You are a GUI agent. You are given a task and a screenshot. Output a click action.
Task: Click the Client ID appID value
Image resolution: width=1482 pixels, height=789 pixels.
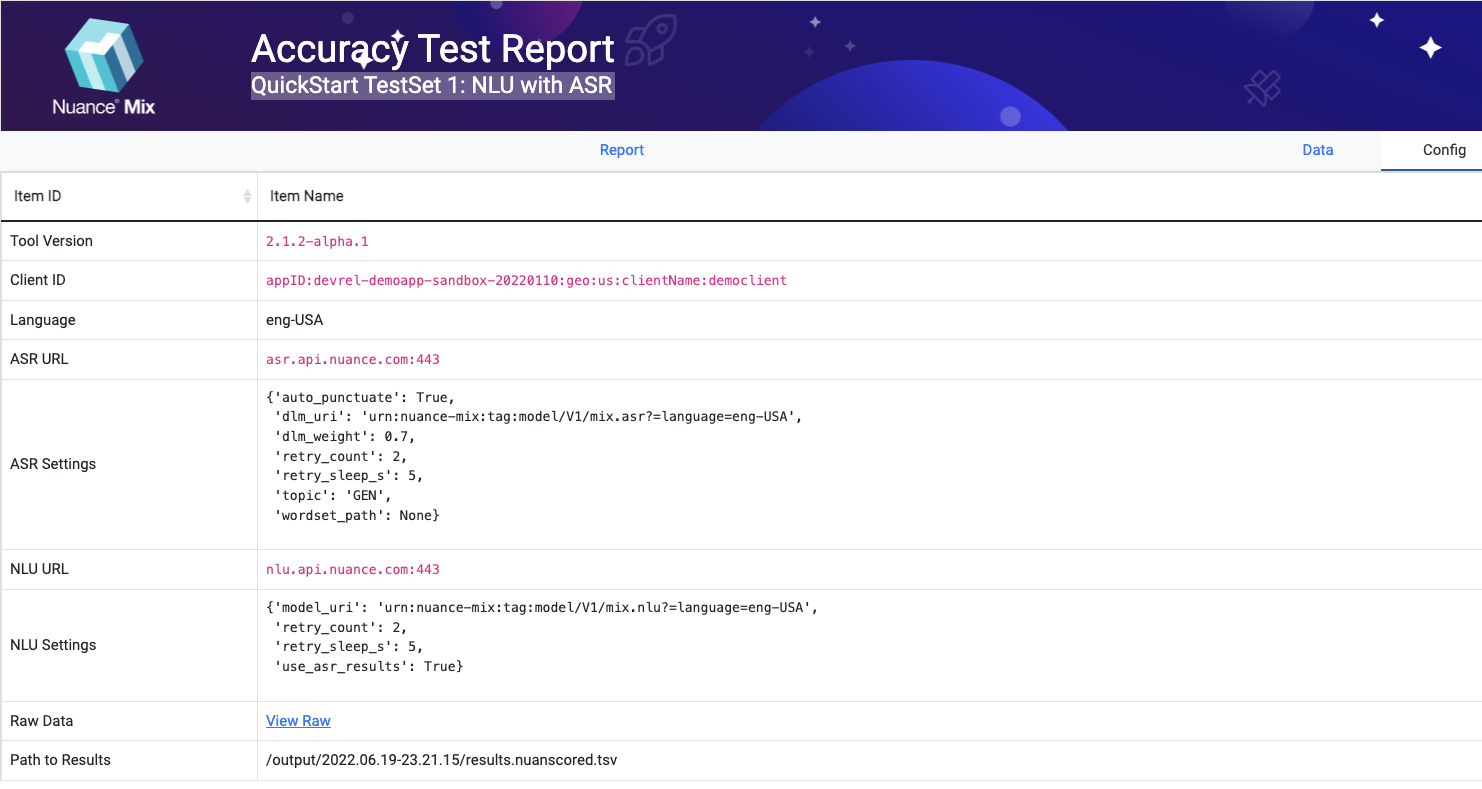click(526, 280)
